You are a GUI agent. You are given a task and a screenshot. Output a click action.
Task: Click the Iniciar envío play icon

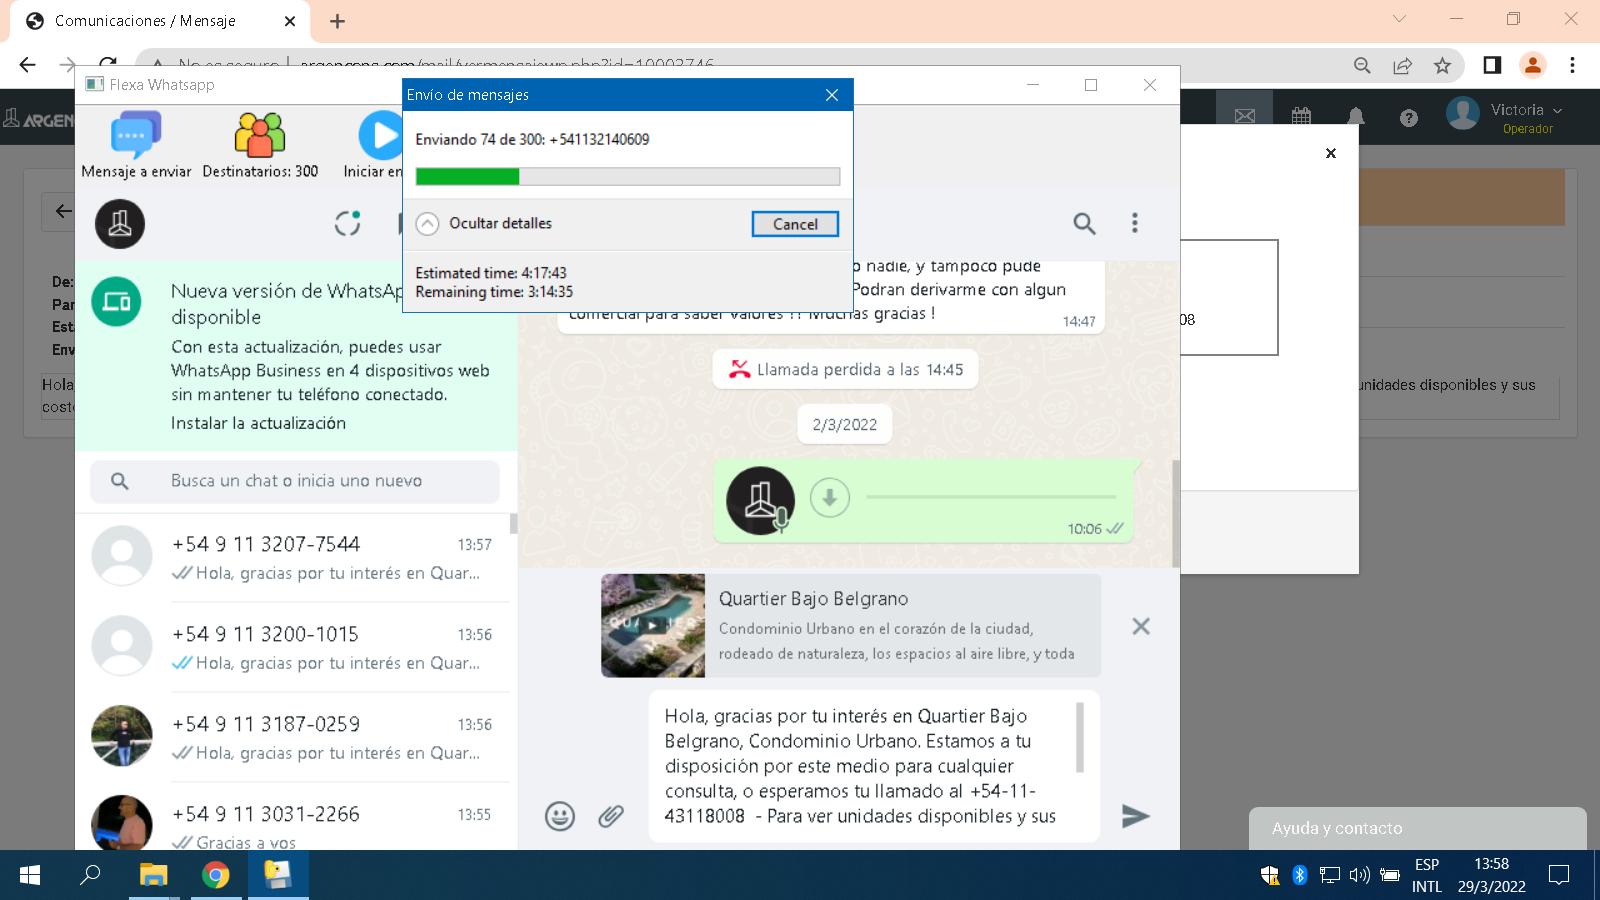coord(381,136)
